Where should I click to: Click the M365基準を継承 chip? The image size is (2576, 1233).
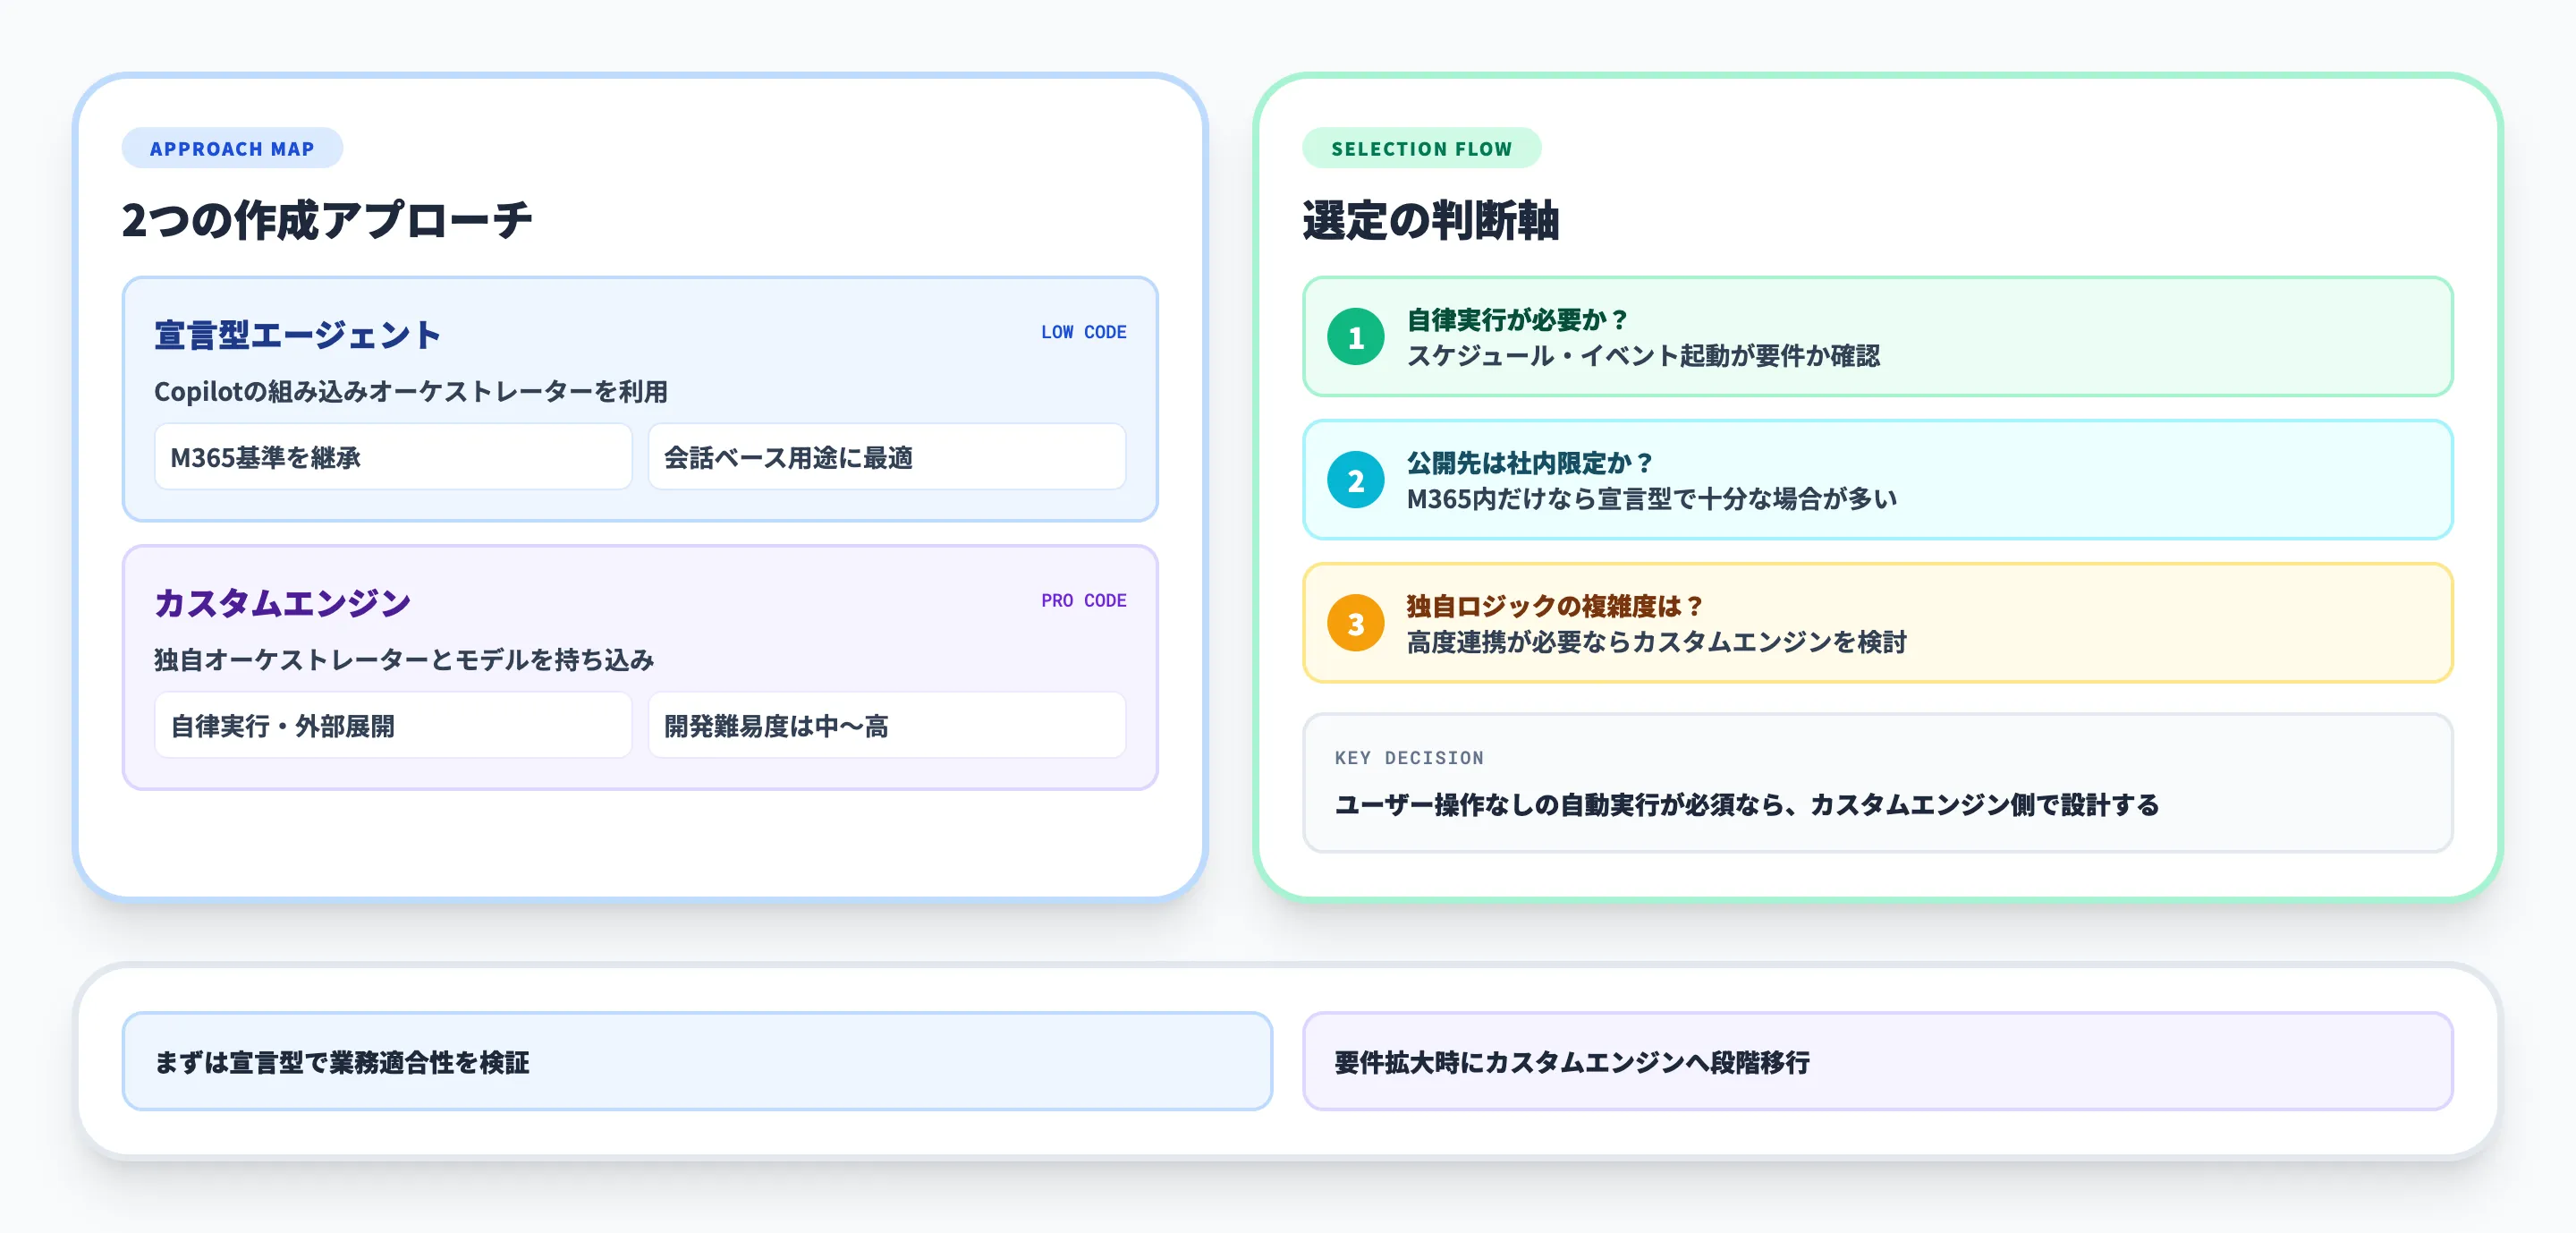tap(392, 456)
